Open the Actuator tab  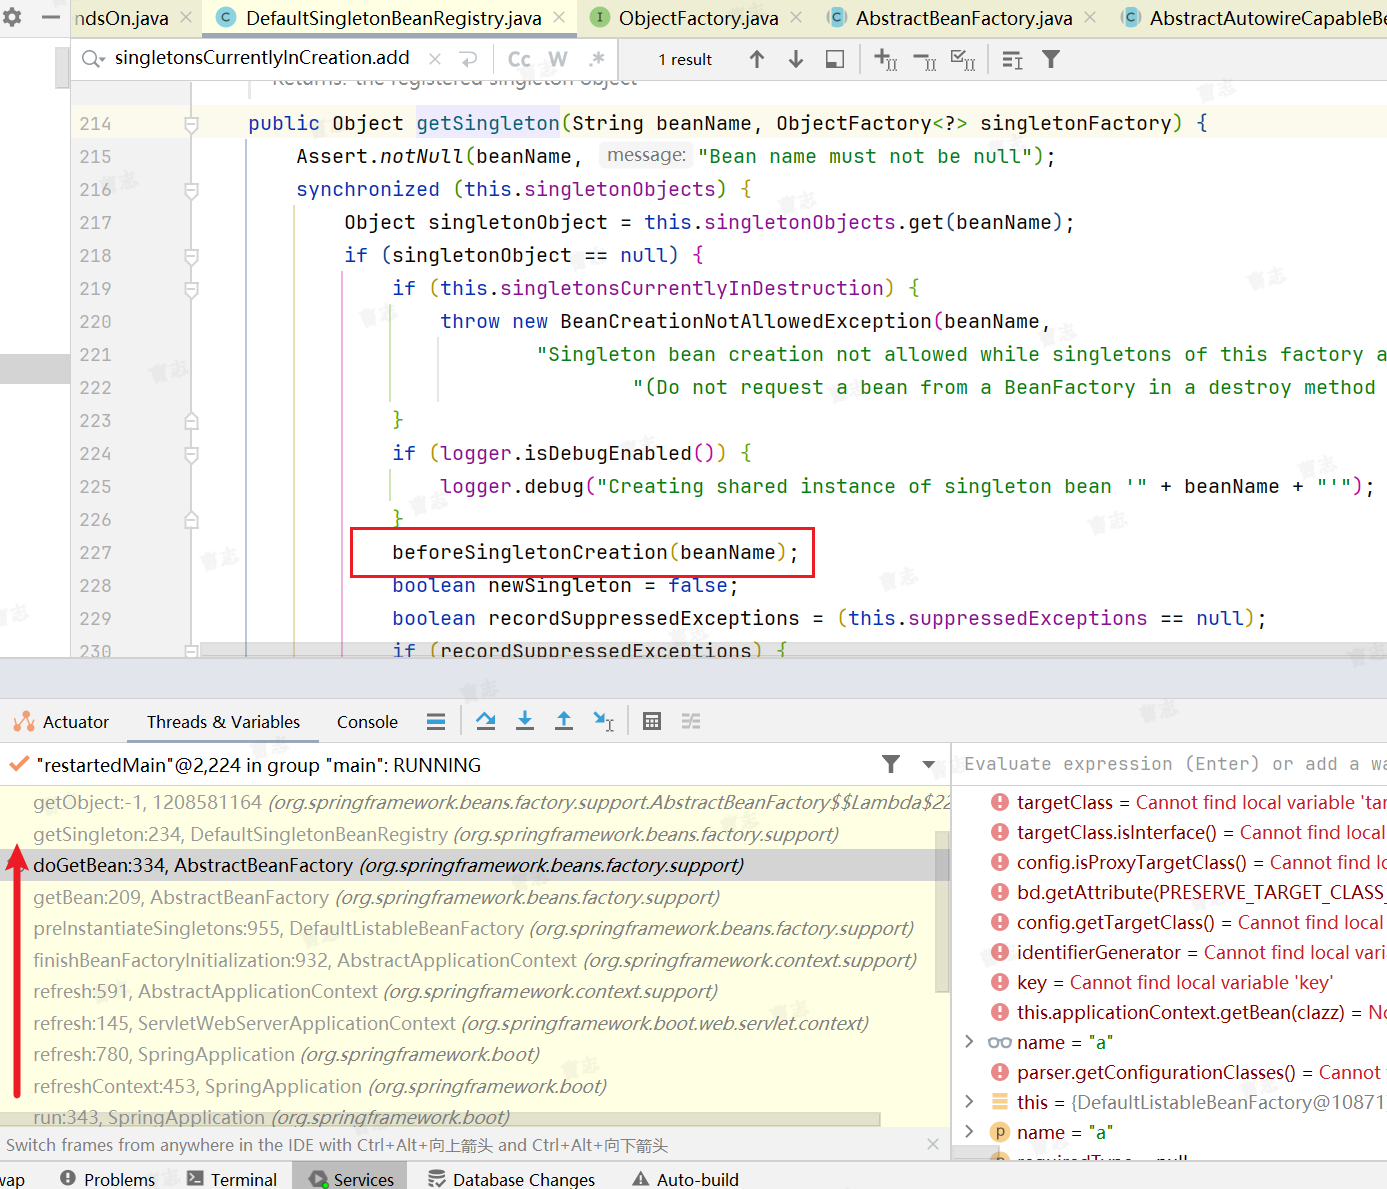click(61, 722)
